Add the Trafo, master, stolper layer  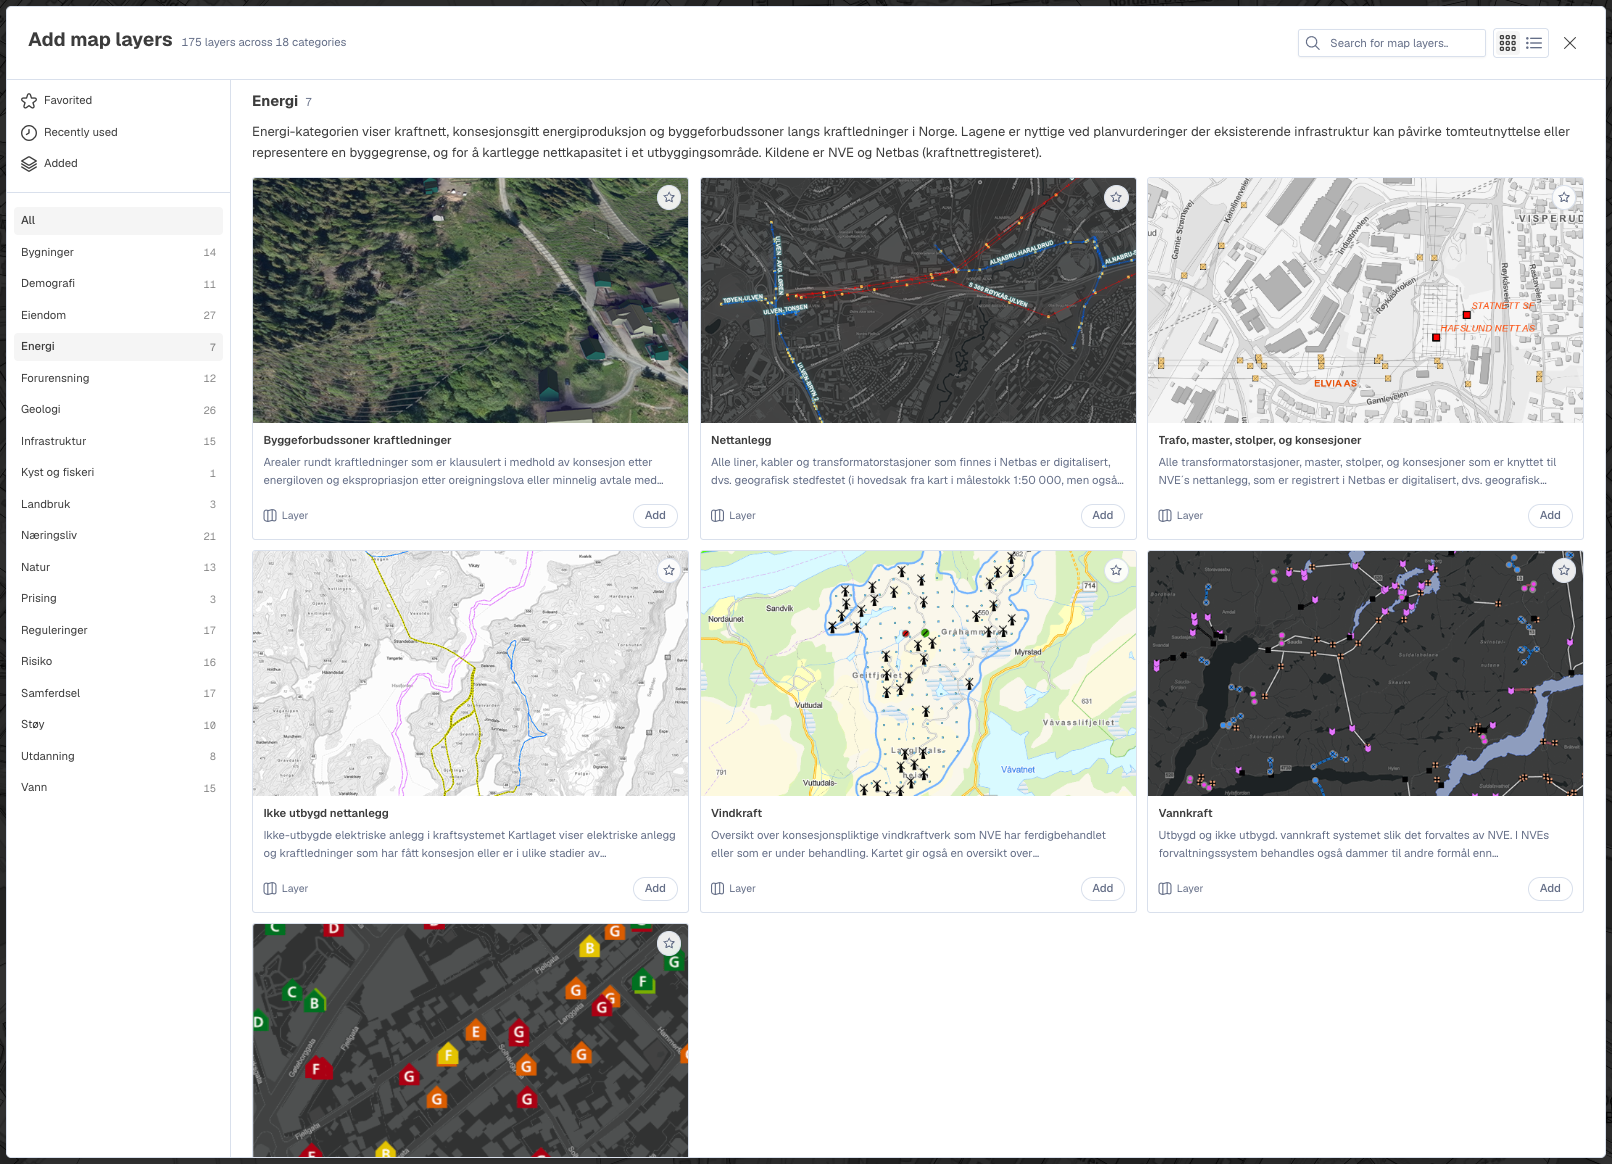(1550, 516)
